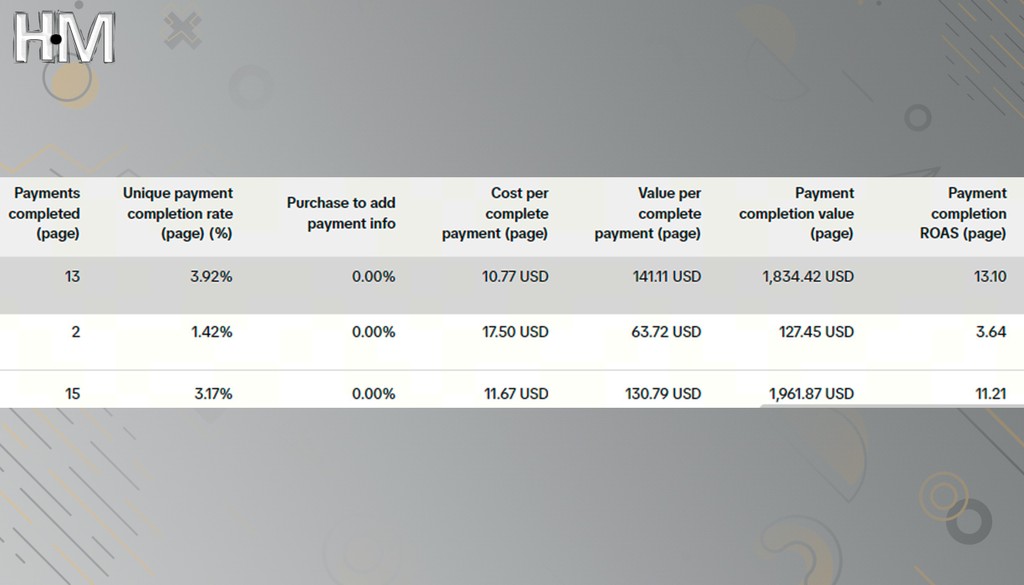Select the Payments completed (page) column header
The image size is (1024, 585).
pyautogui.click(x=44, y=213)
